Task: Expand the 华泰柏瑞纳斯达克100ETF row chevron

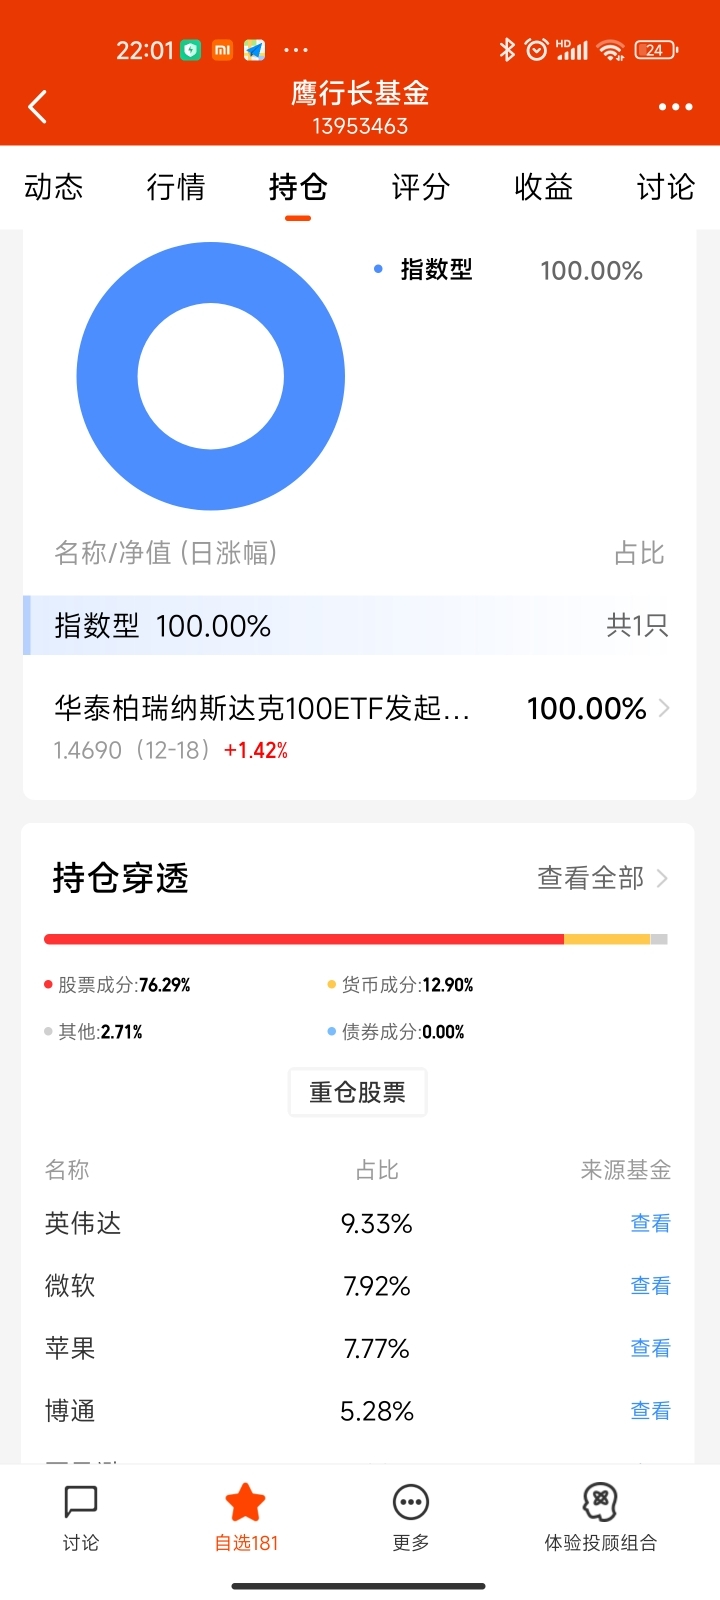Action: (665, 708)
